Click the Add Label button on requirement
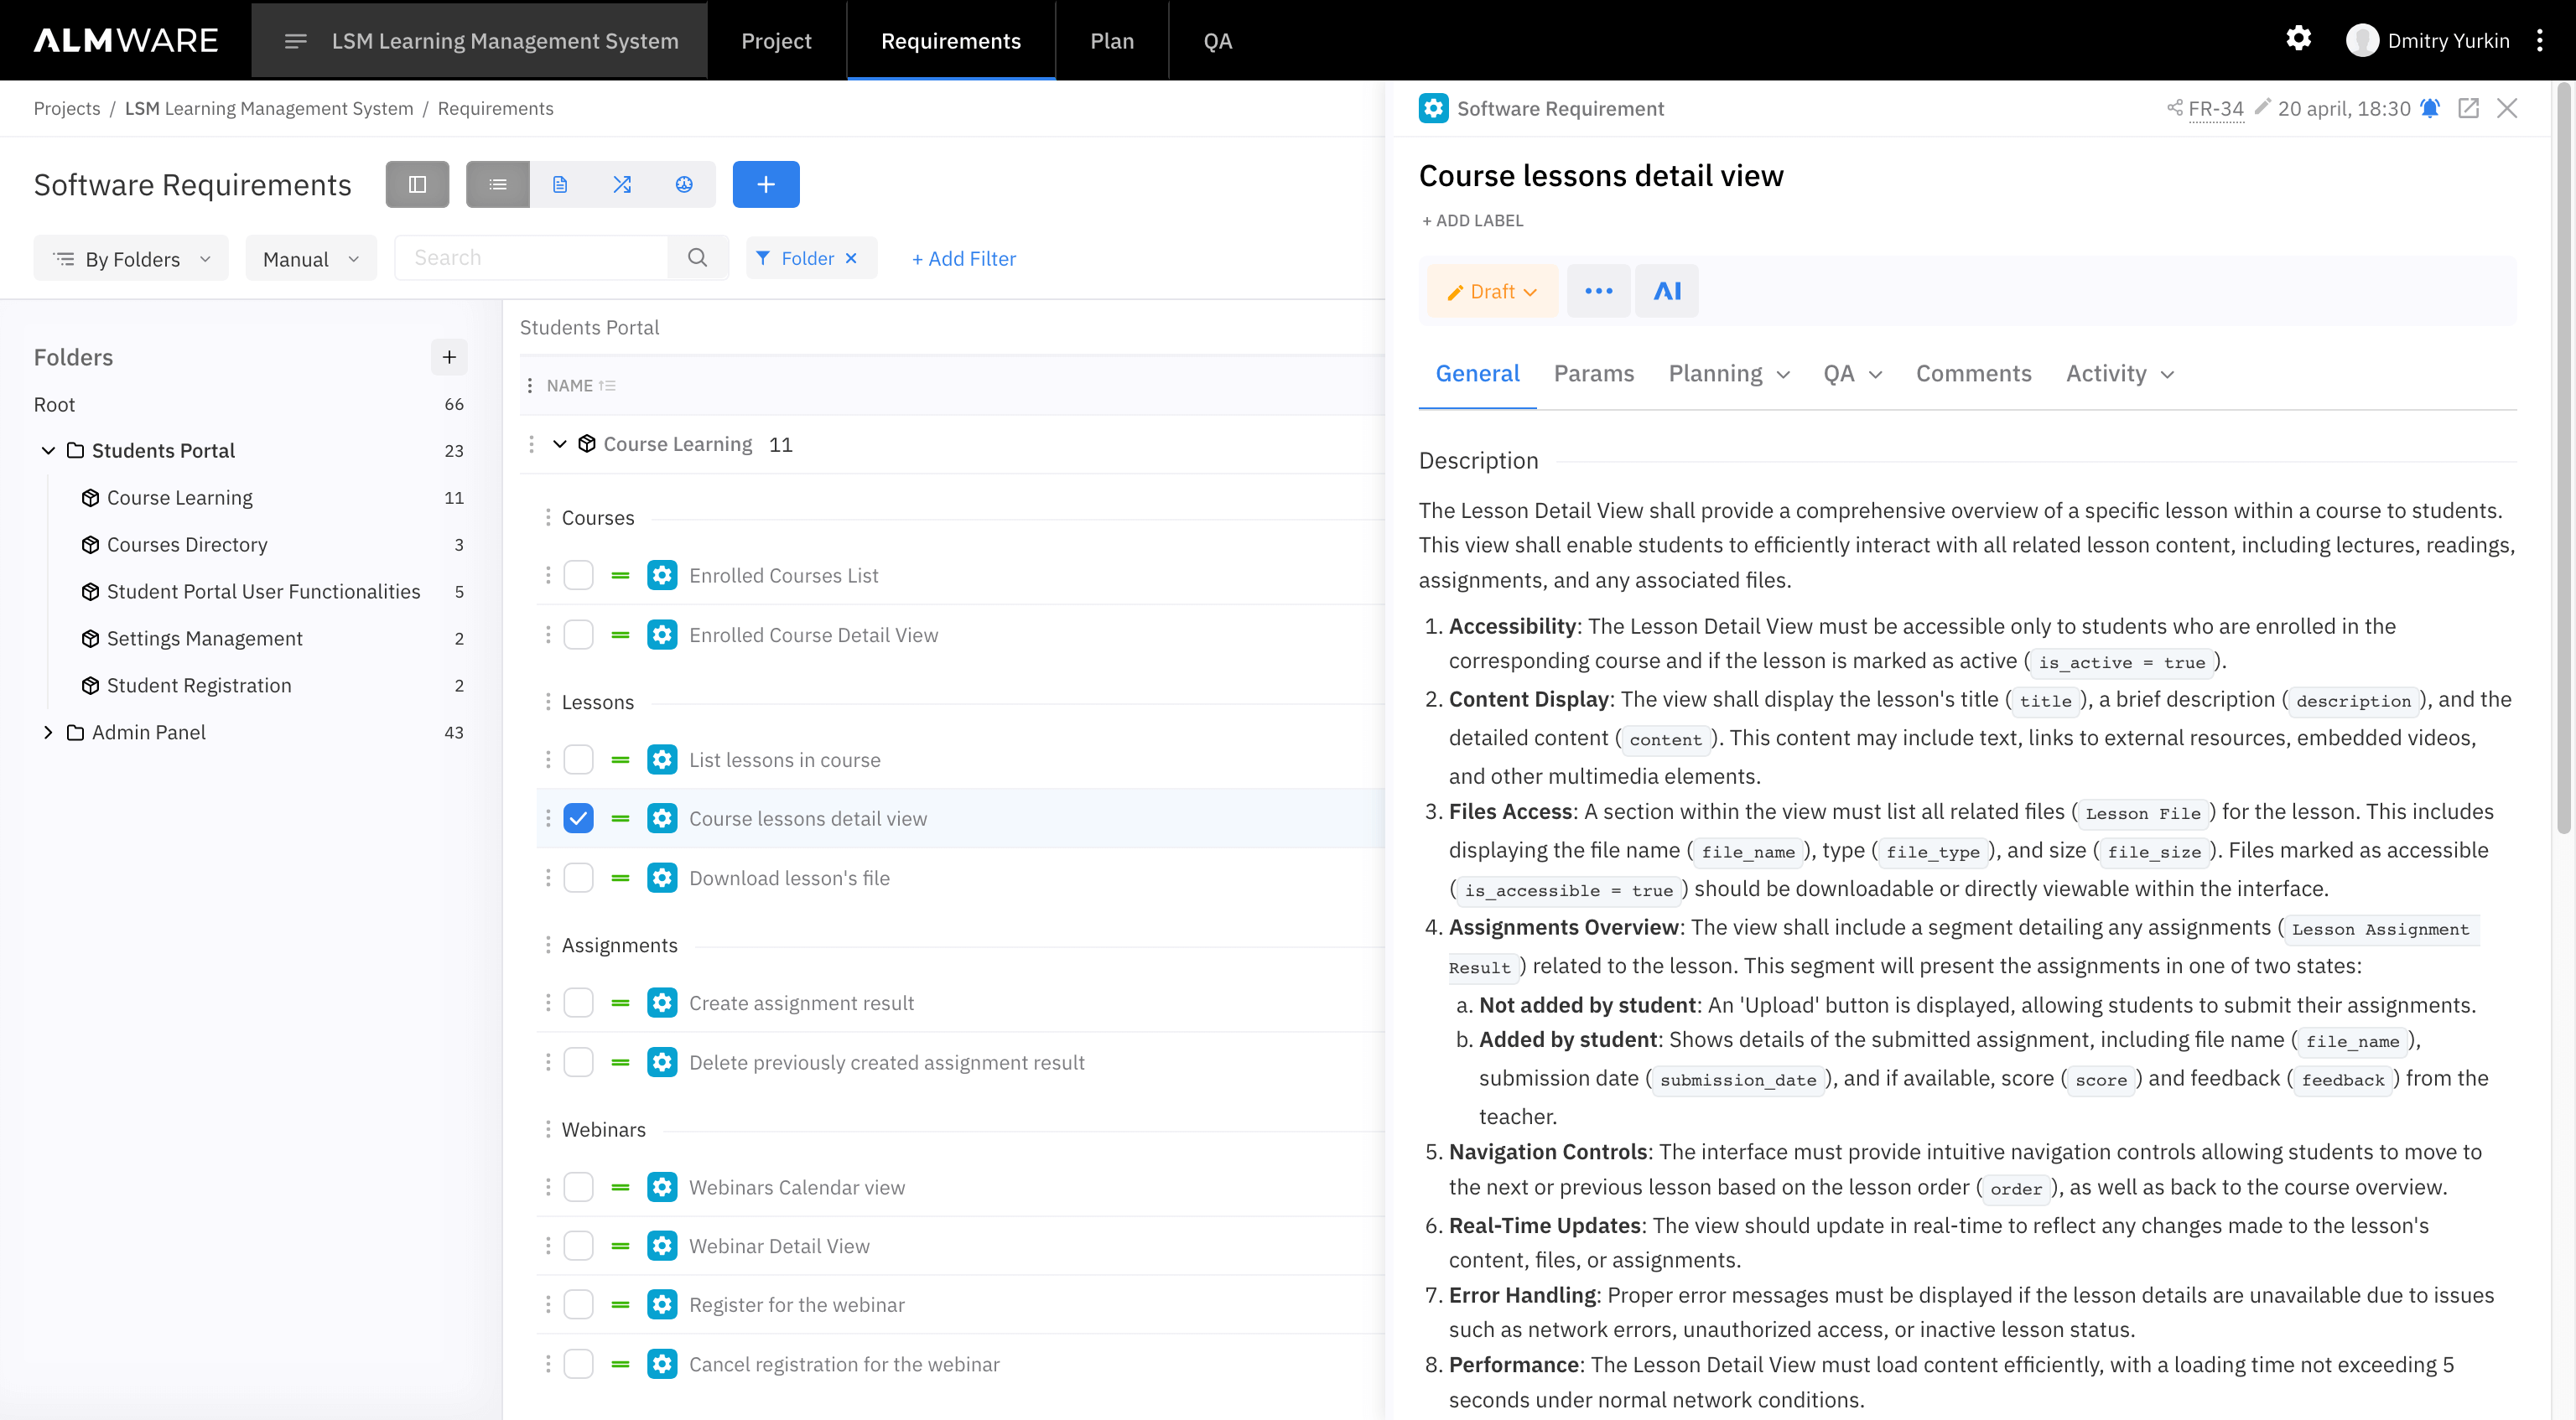2576x1420 pixels. click(x=1471, y=219)
